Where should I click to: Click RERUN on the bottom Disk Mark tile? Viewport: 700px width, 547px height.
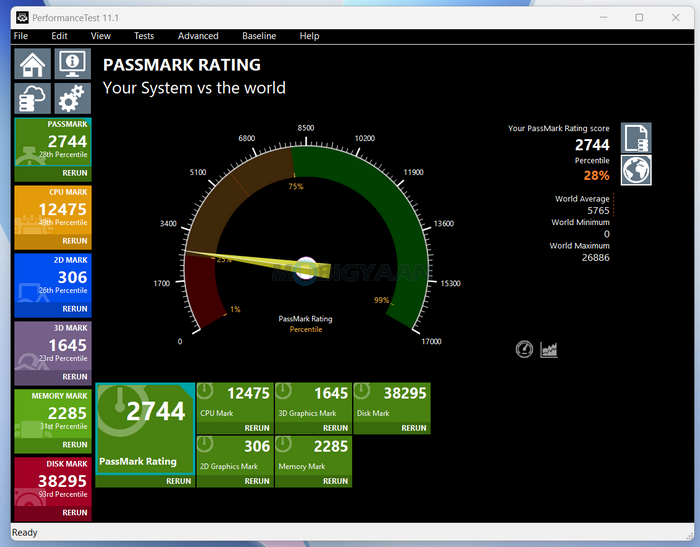pos(414,428)
